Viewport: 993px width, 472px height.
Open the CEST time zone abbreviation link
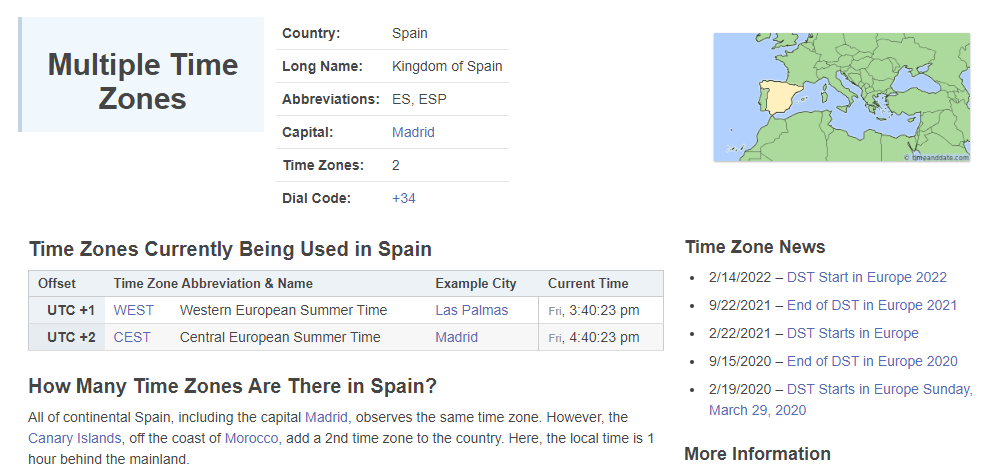pos(132,337)
